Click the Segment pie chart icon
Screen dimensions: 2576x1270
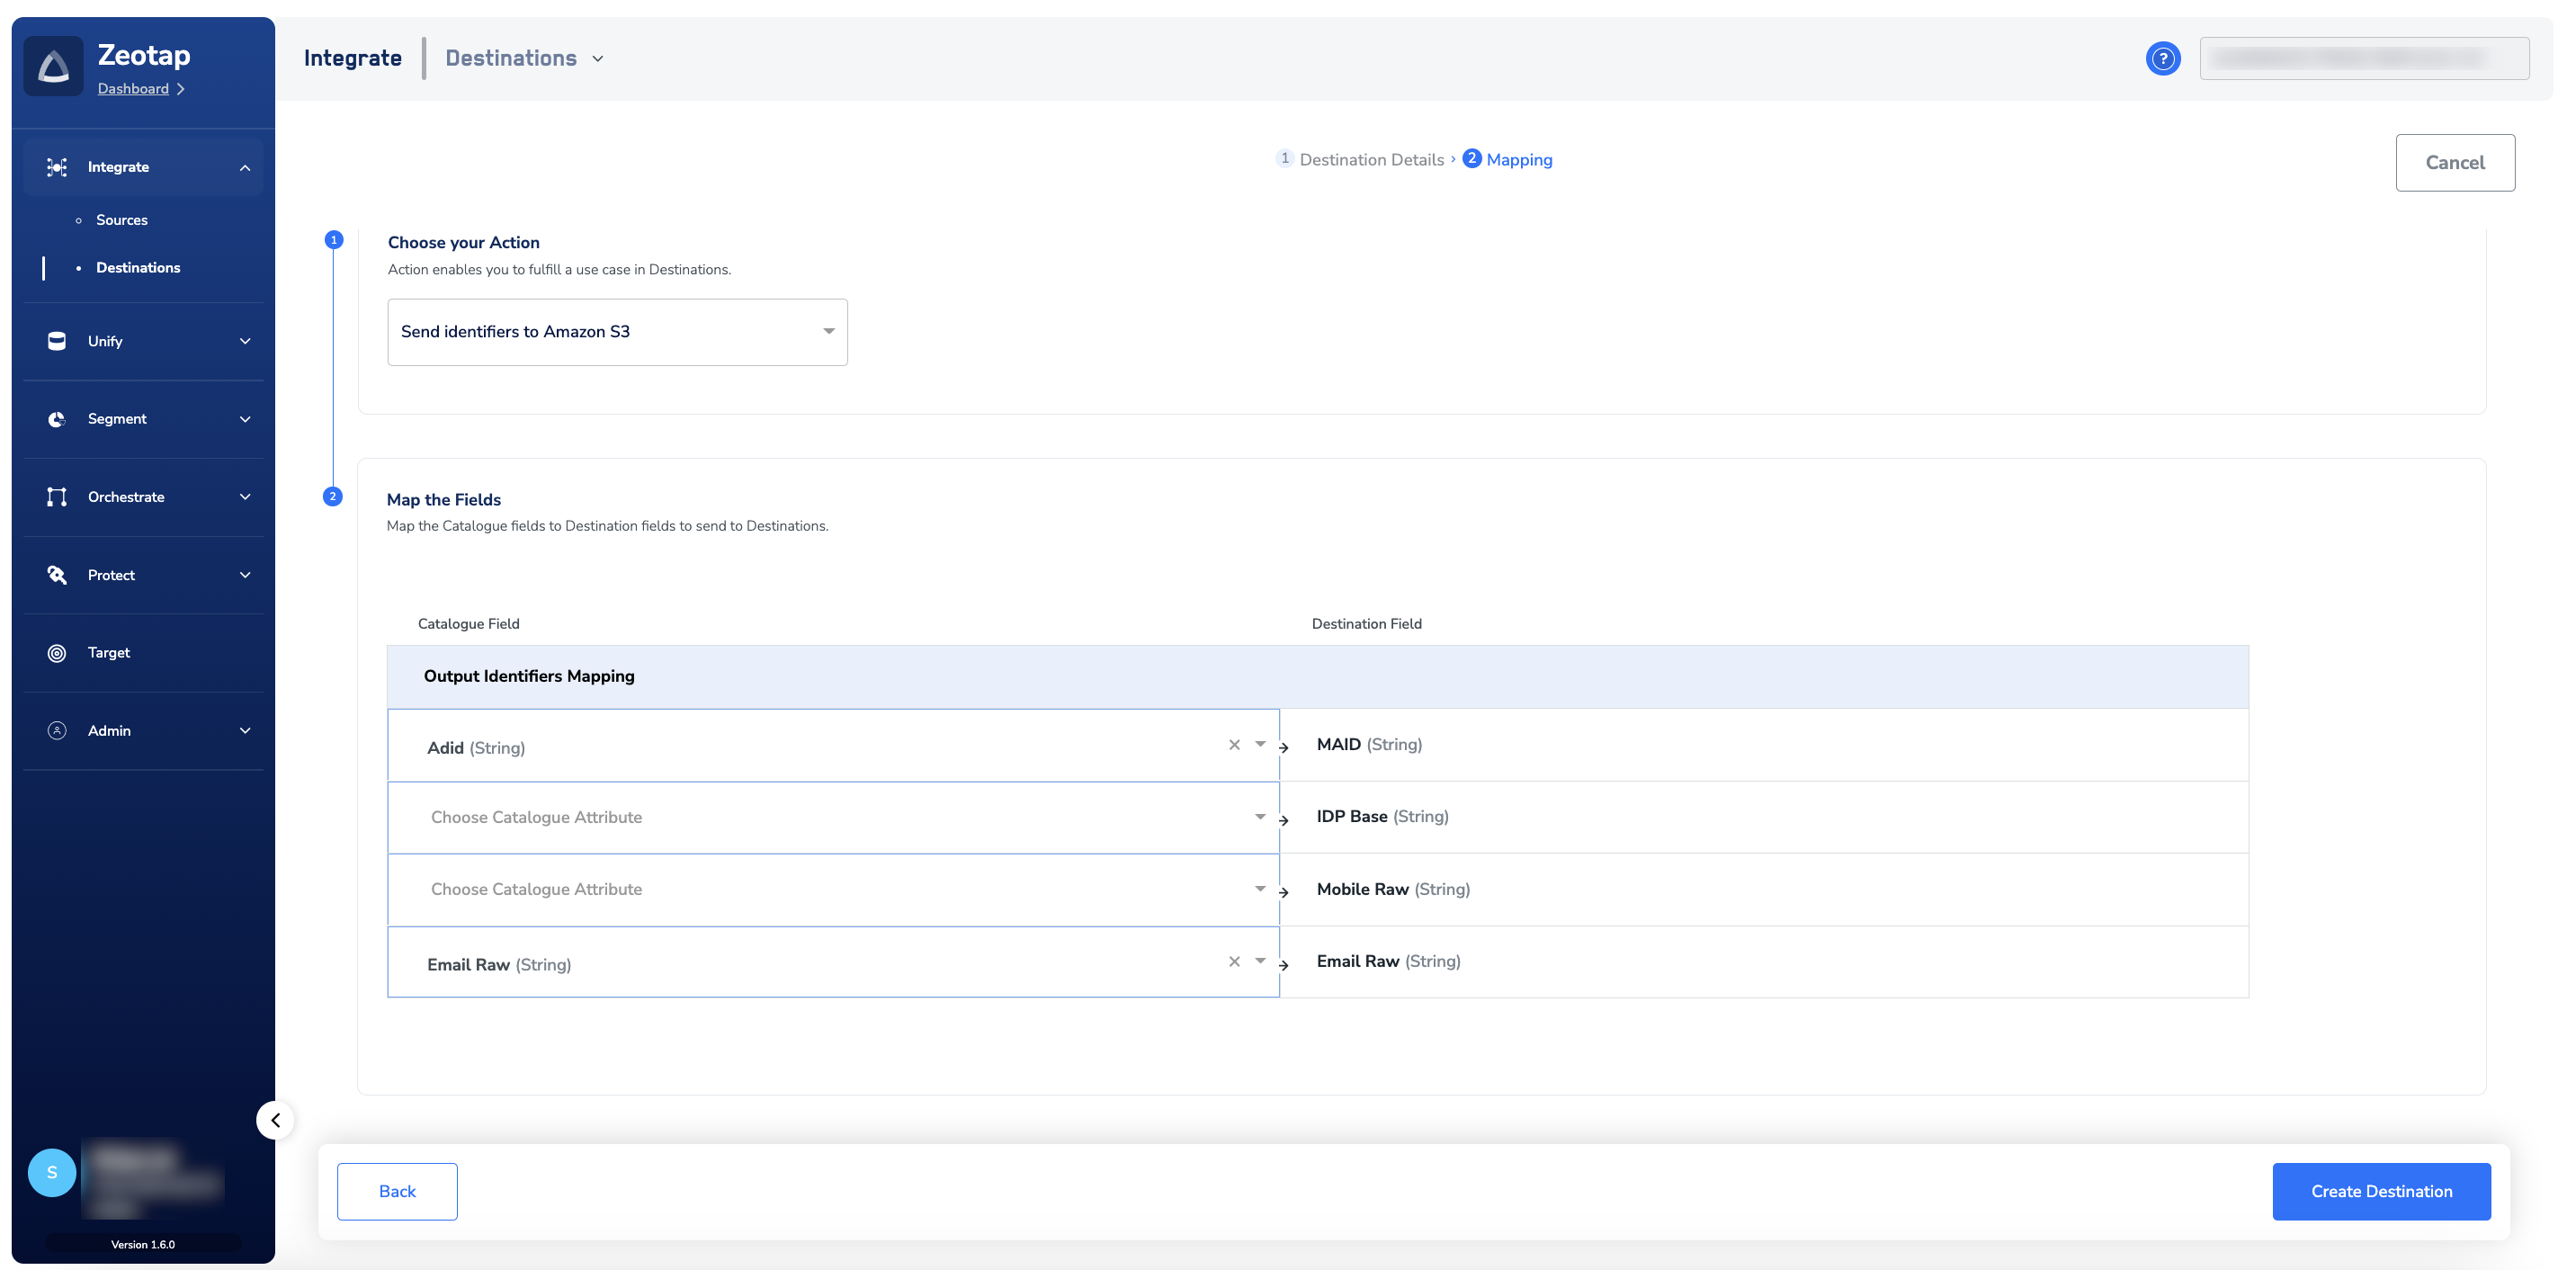tap(57, 419)
